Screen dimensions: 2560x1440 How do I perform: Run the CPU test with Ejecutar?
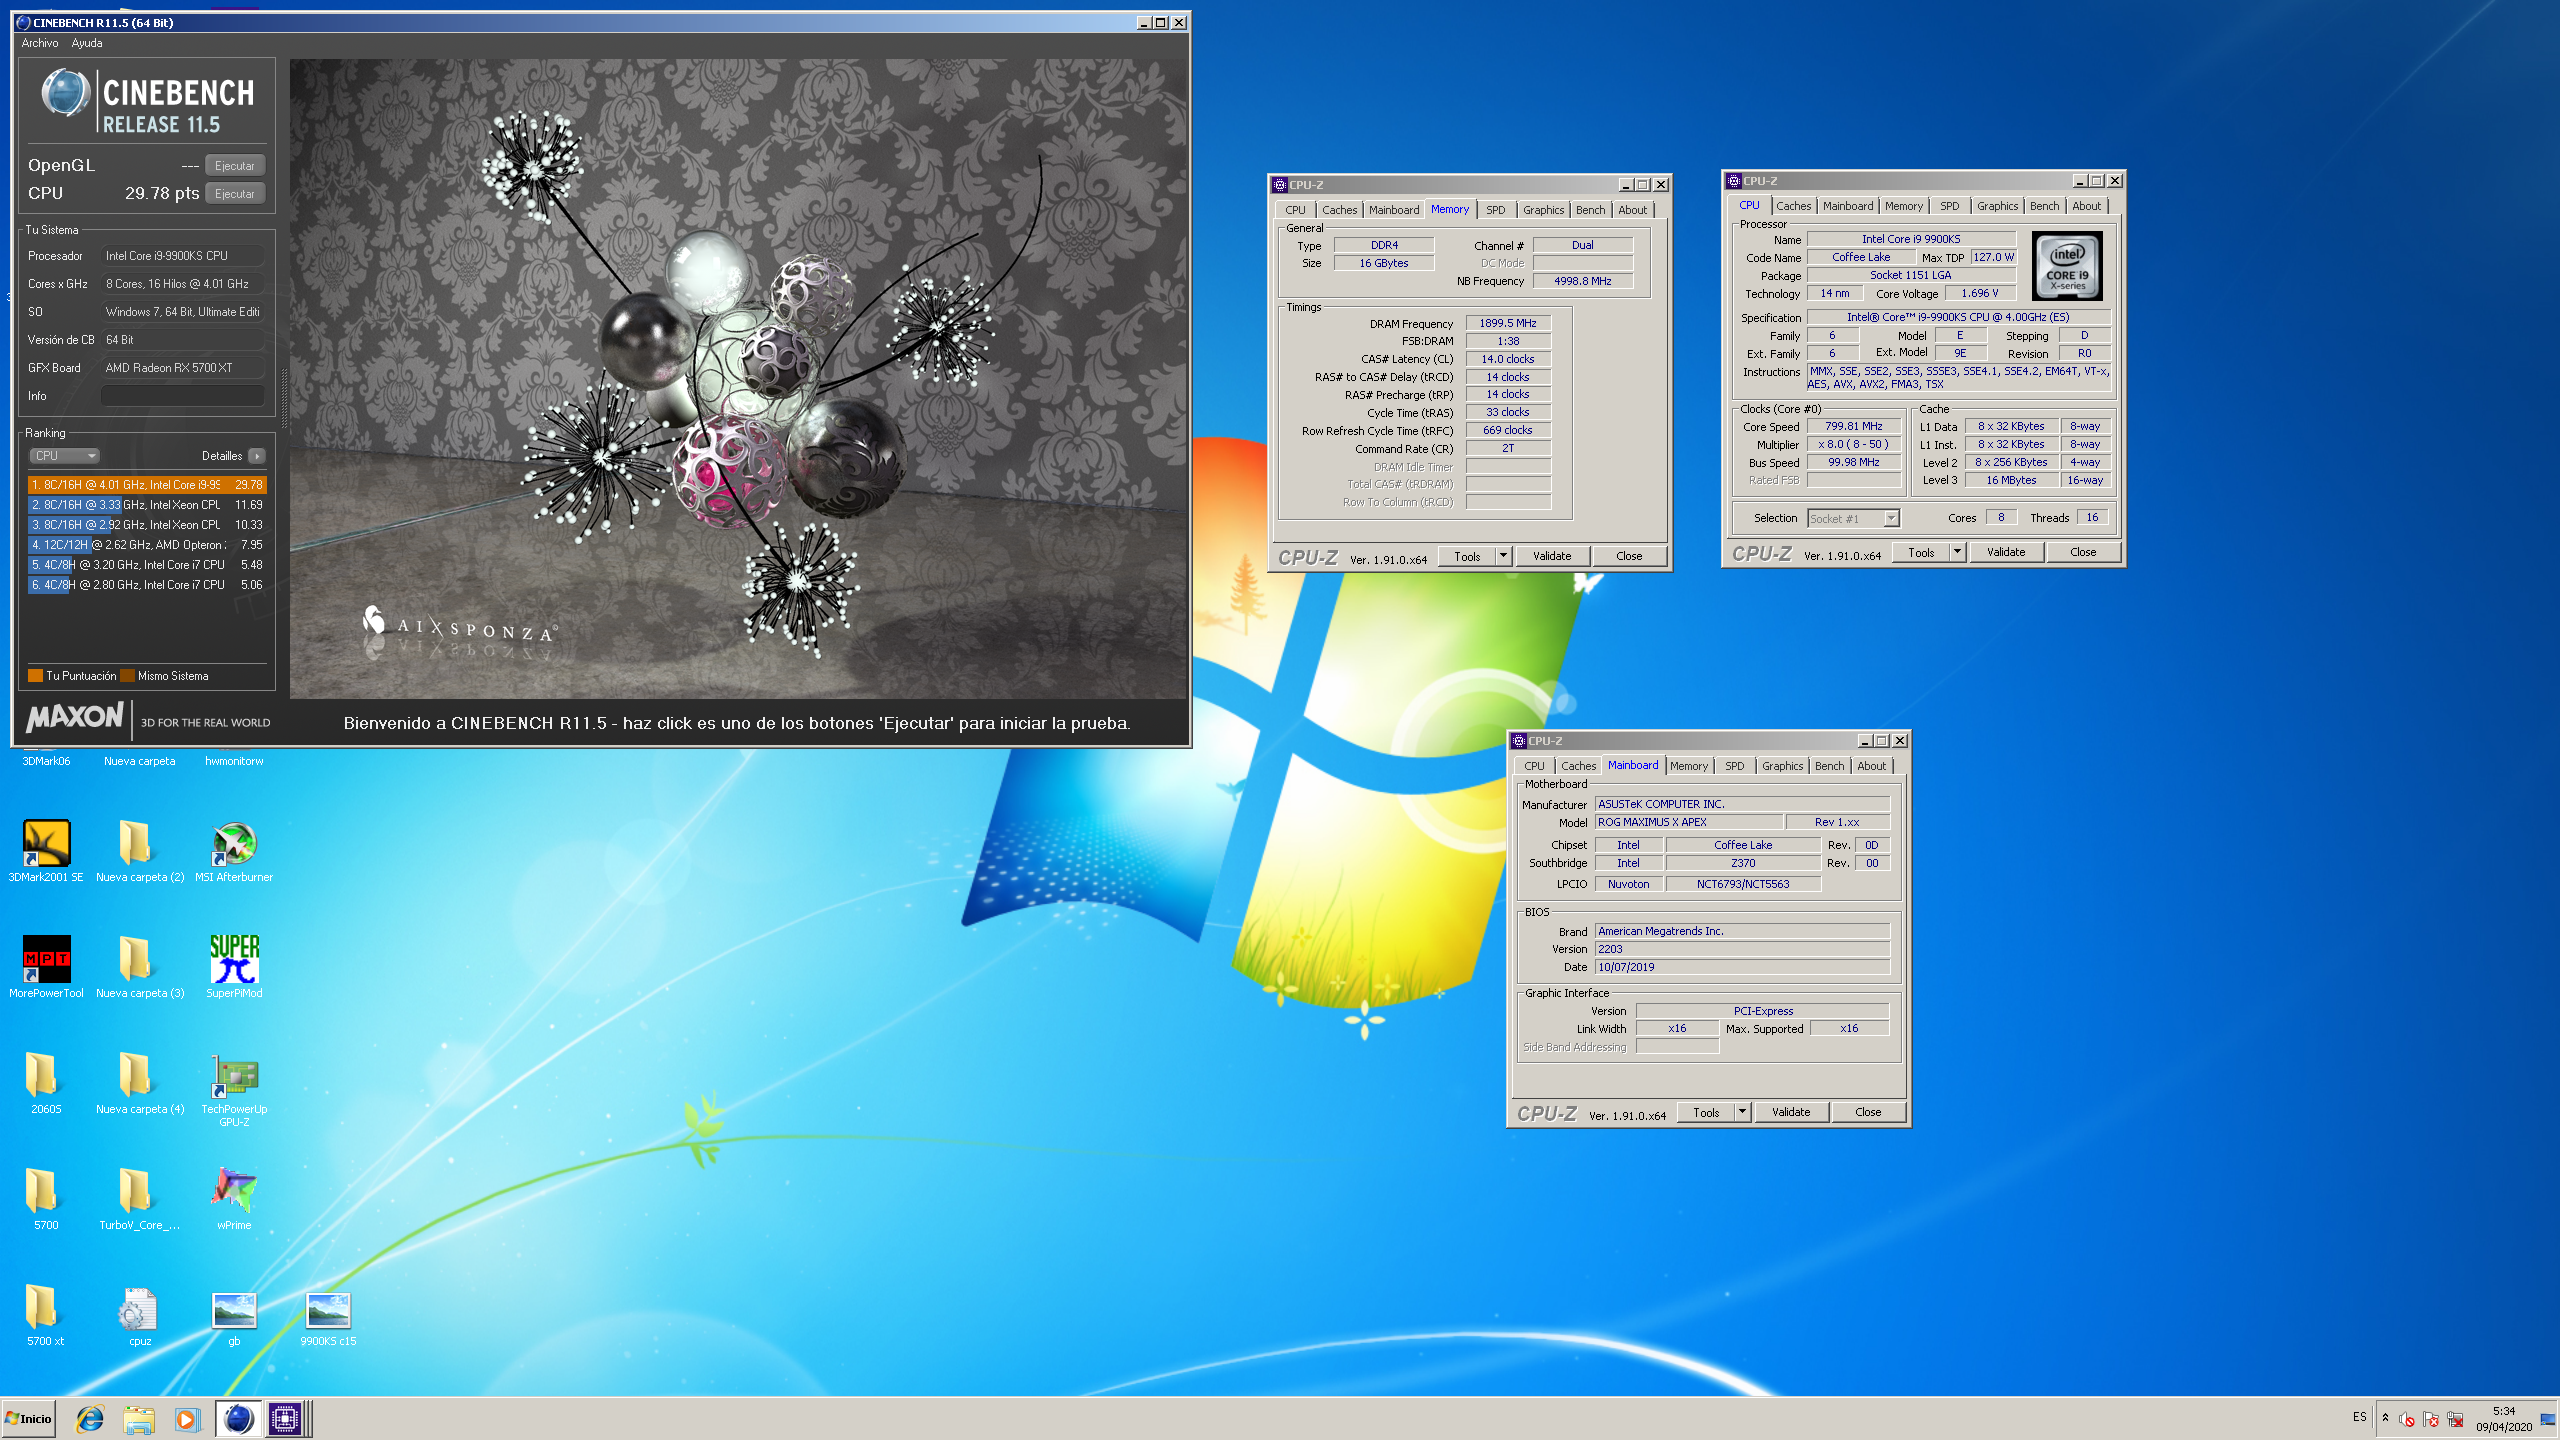pos(234,194)
